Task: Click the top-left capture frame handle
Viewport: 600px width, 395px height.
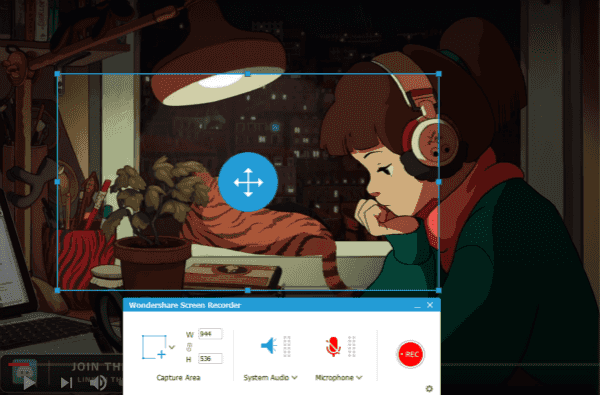Action: tap(57, 73)
